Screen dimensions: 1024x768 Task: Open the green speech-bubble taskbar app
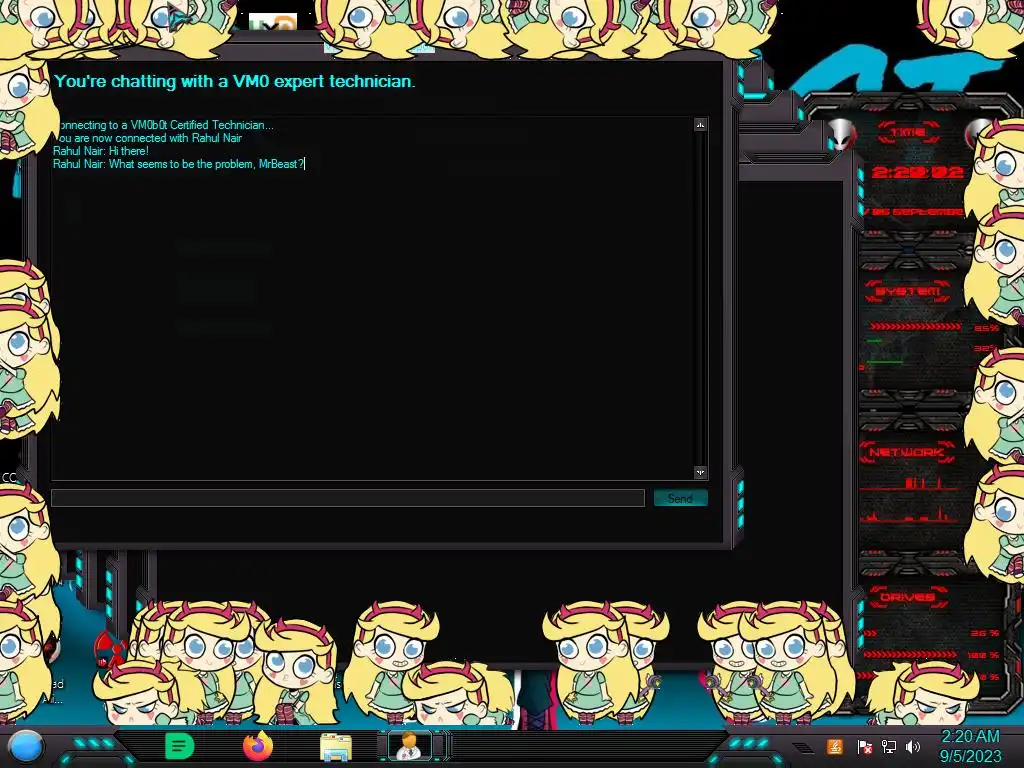click(179, 746)
